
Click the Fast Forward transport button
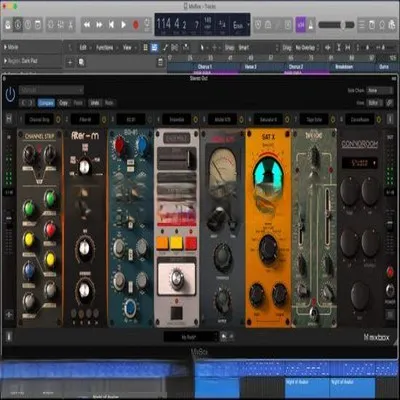pyautogui.click(x=99, y=25)
